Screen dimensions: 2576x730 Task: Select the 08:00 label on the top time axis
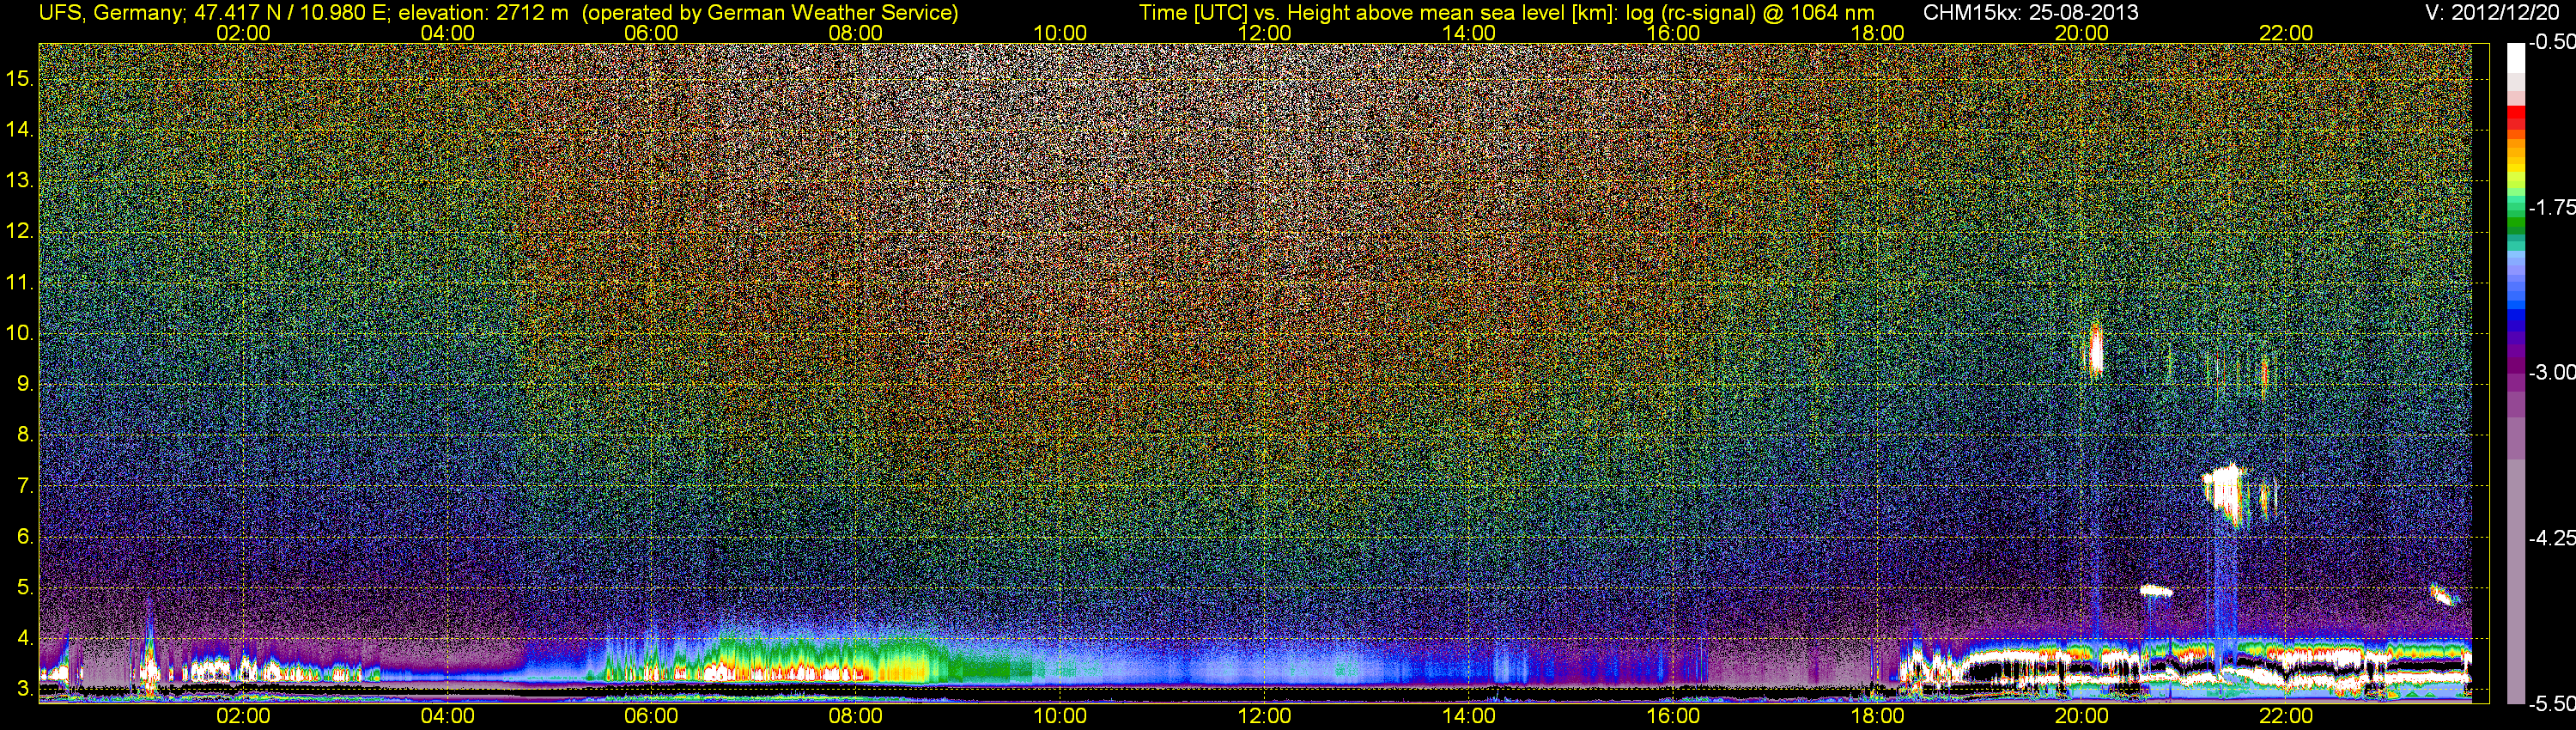(856, 33)
